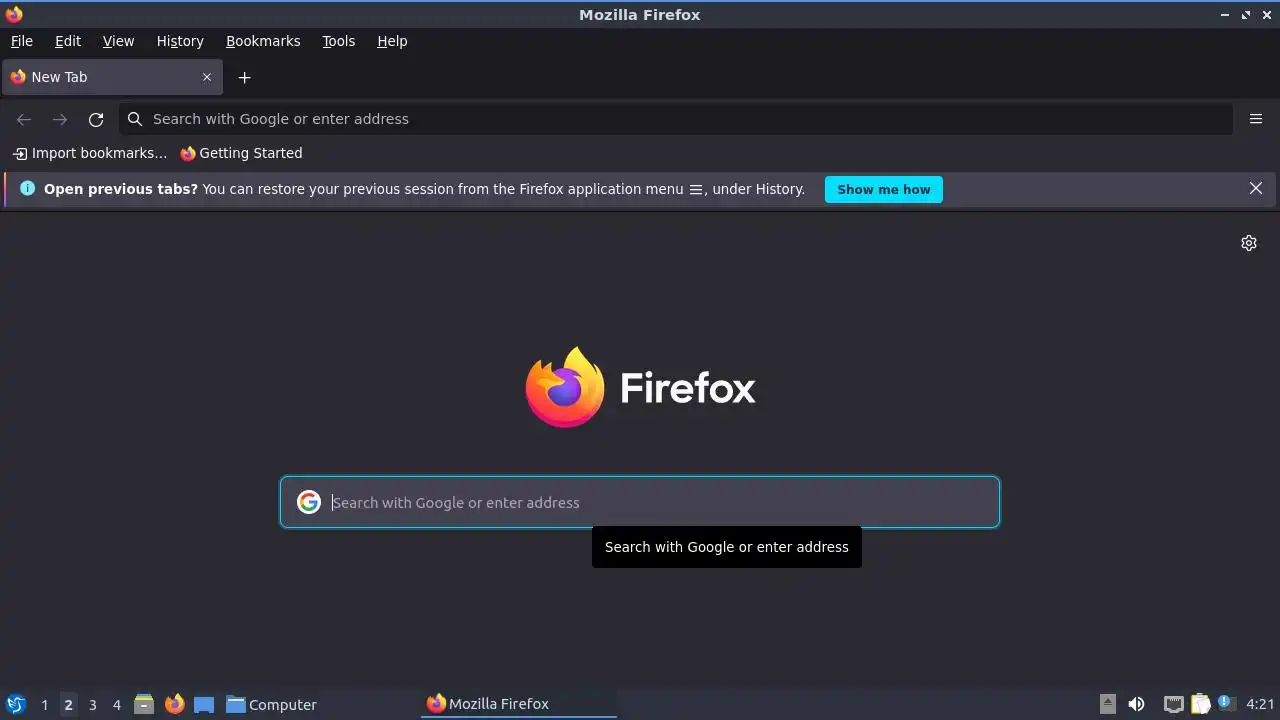Open the Help menu

(392, 41)
